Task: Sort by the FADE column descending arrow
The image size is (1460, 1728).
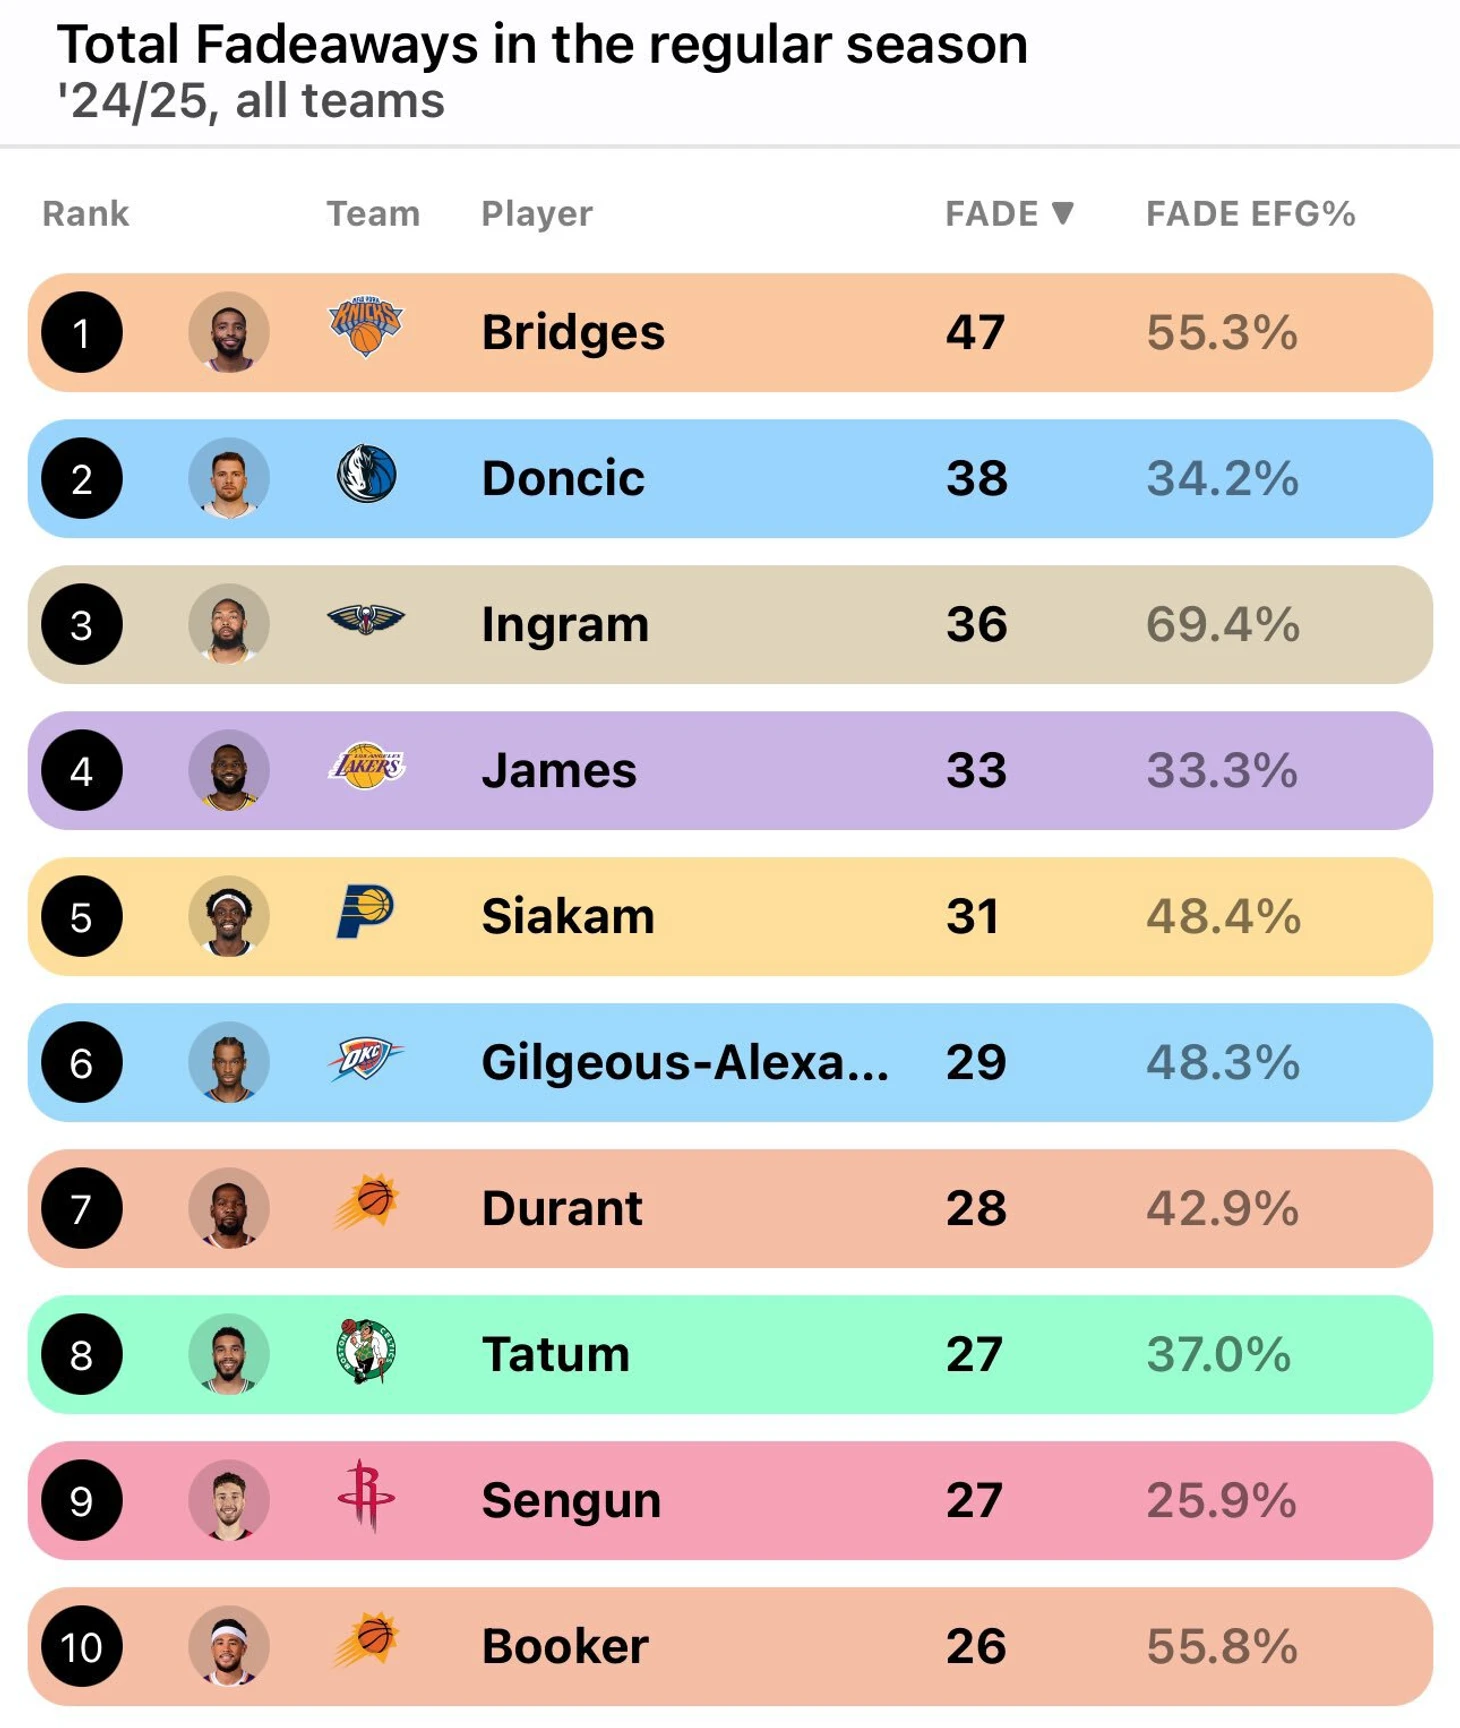Action: click(1063, 213)
